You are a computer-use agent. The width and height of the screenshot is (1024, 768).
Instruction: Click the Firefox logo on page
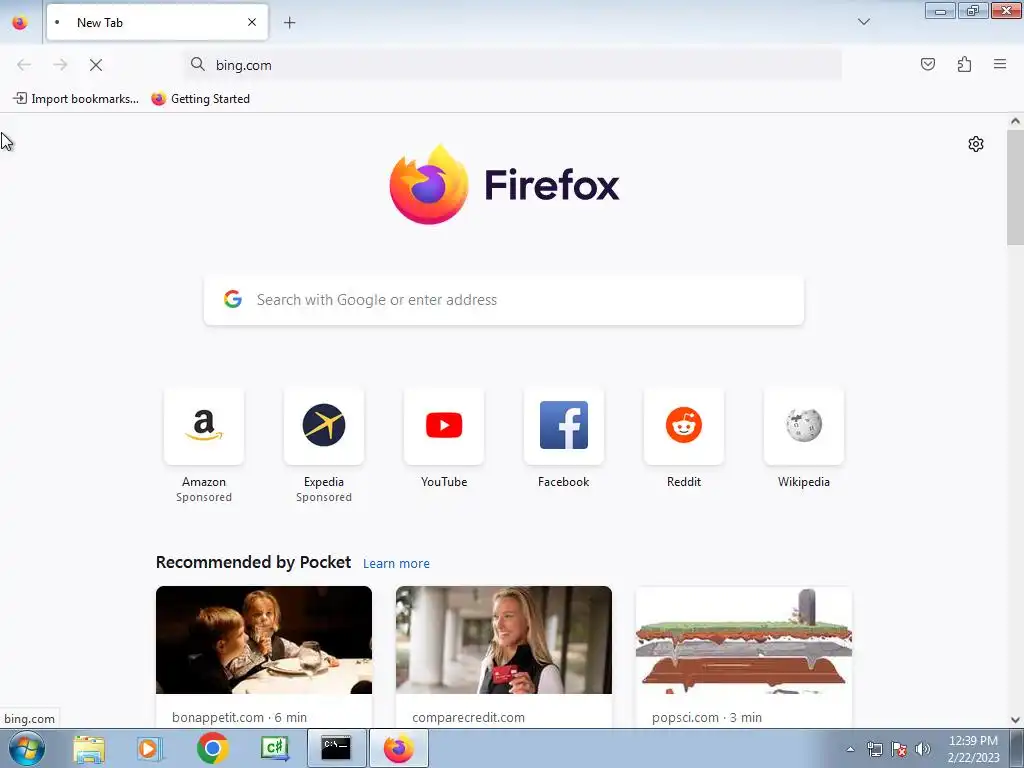pyautogui.click(x=504, y=185)
